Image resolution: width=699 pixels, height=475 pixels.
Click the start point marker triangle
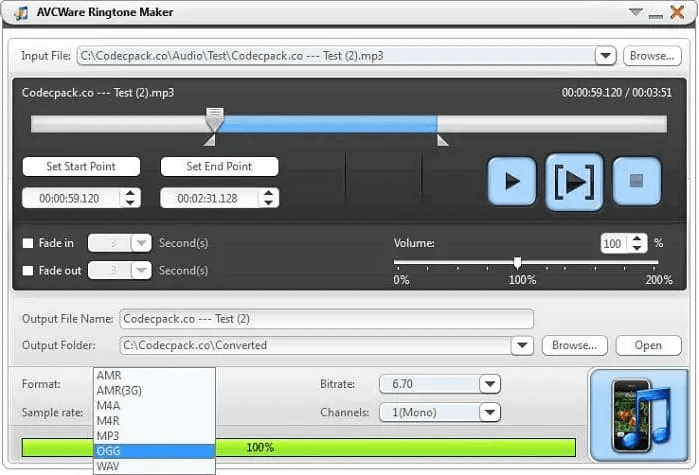(209, 140)
